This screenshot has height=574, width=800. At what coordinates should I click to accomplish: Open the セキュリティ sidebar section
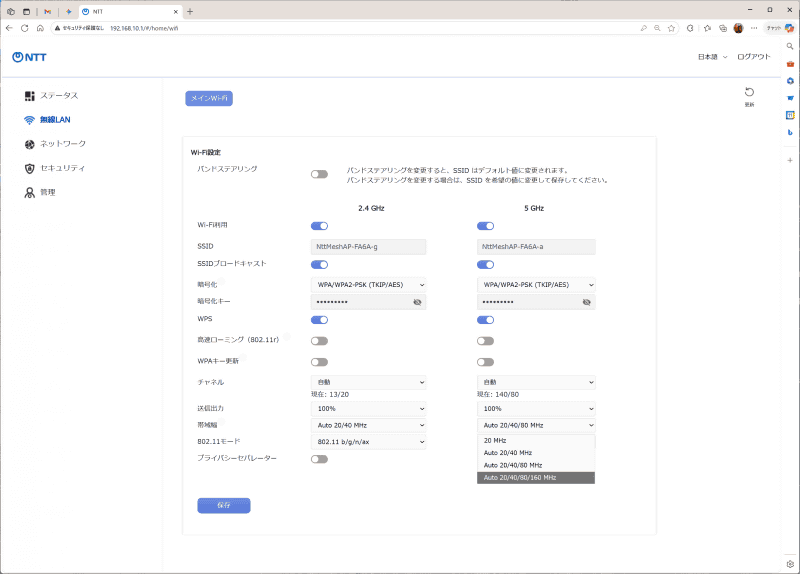[54, 168]
